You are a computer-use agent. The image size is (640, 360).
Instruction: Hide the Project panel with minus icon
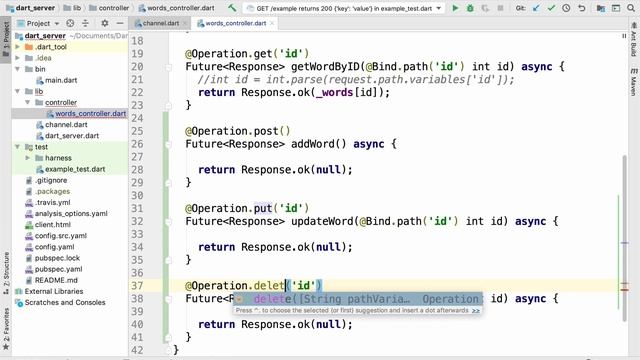coord(120,23)
